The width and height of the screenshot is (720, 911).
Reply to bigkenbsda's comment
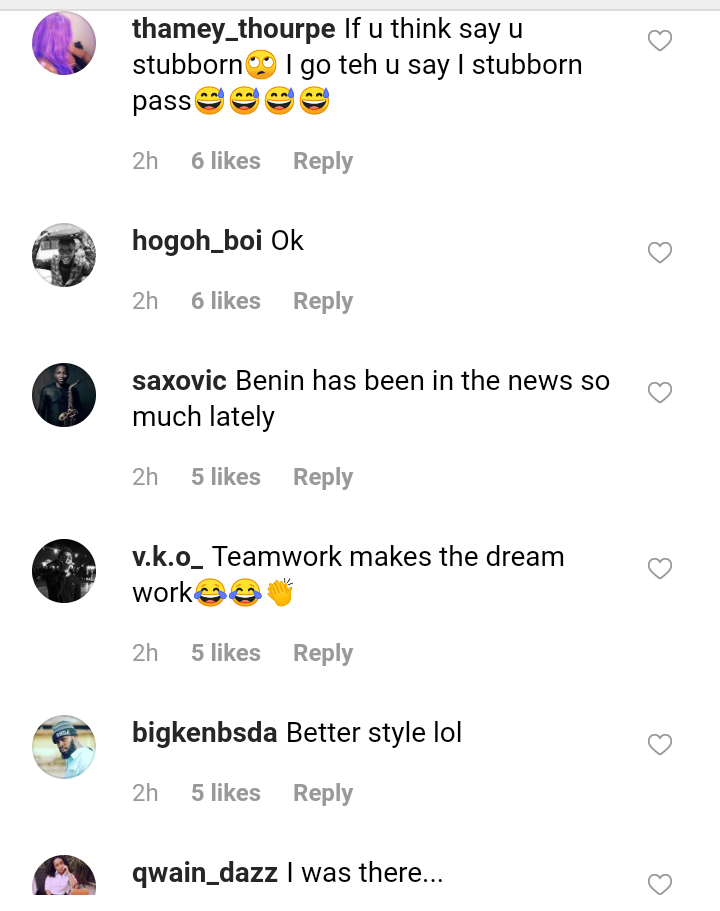pos(322,793)
